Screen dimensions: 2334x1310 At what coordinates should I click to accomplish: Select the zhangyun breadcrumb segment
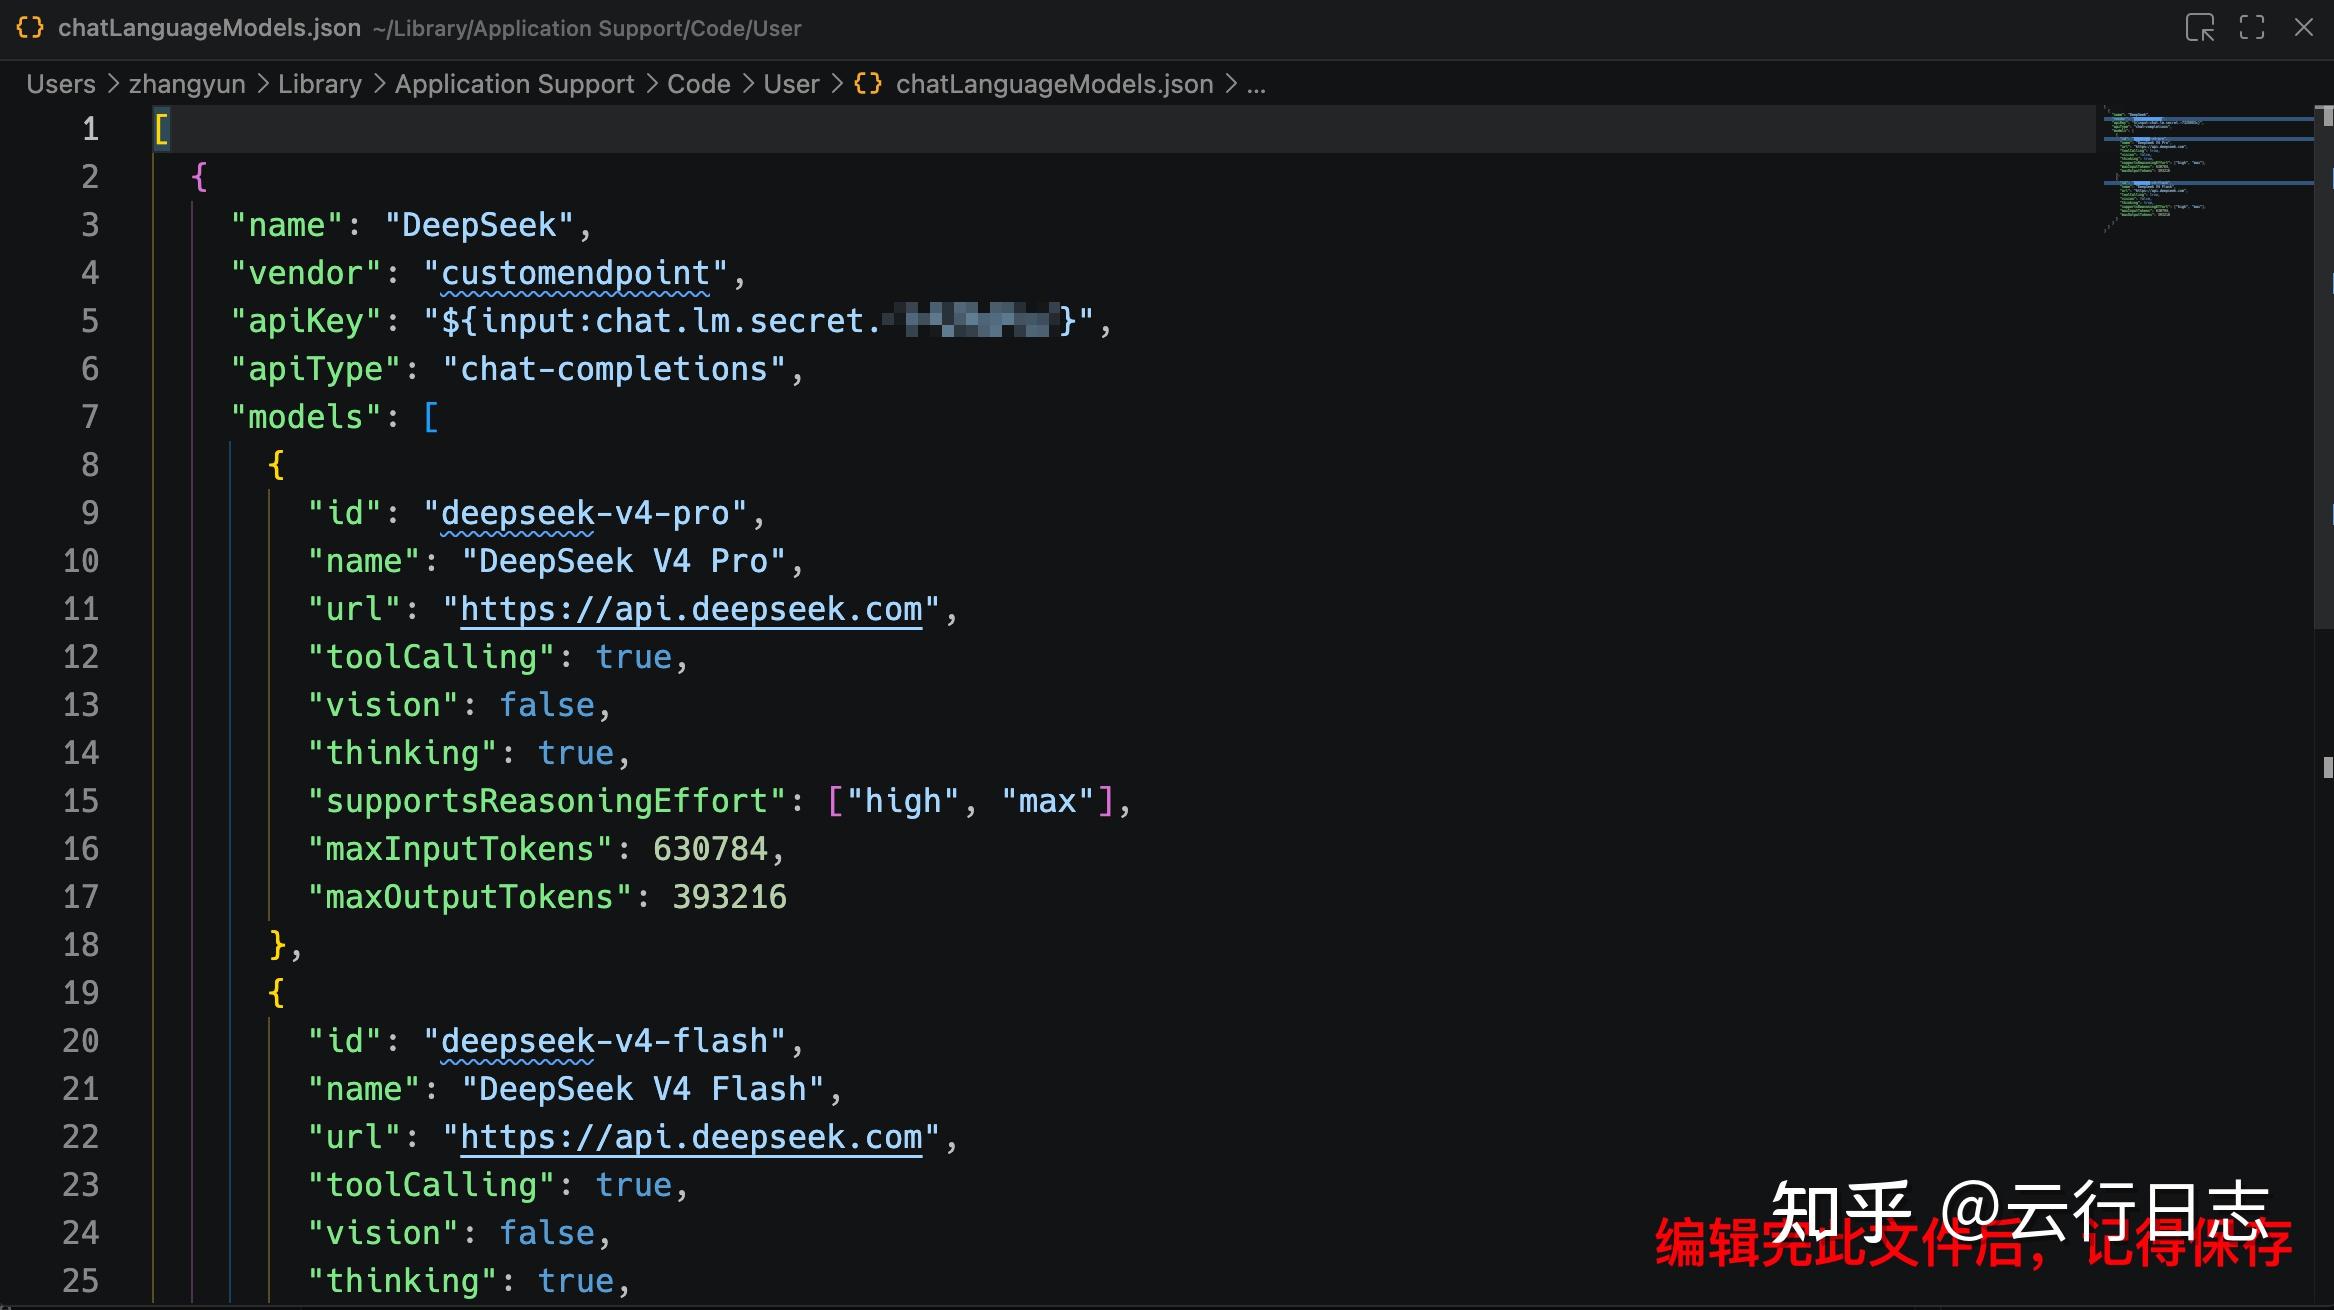coord(187,84)
